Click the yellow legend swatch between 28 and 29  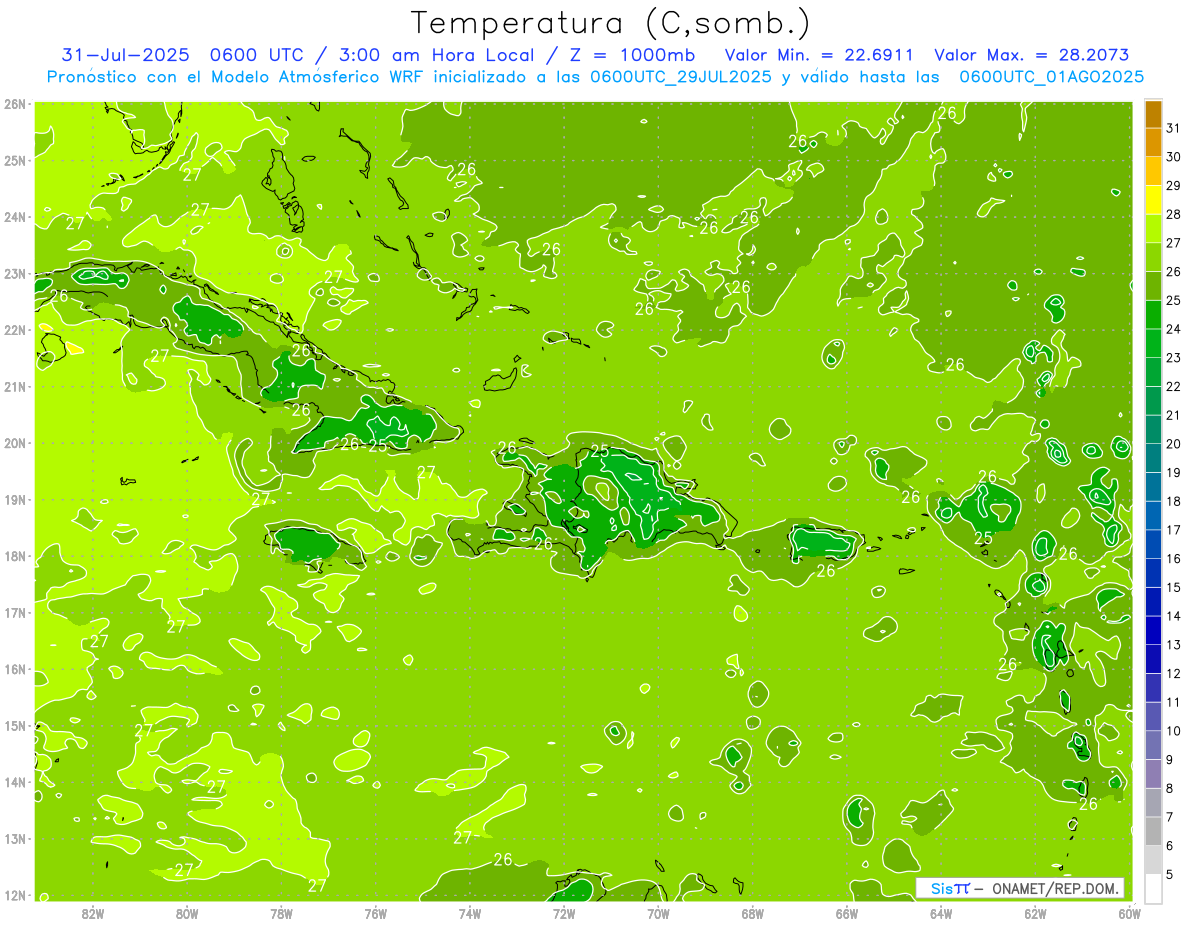pos(1154,200)
